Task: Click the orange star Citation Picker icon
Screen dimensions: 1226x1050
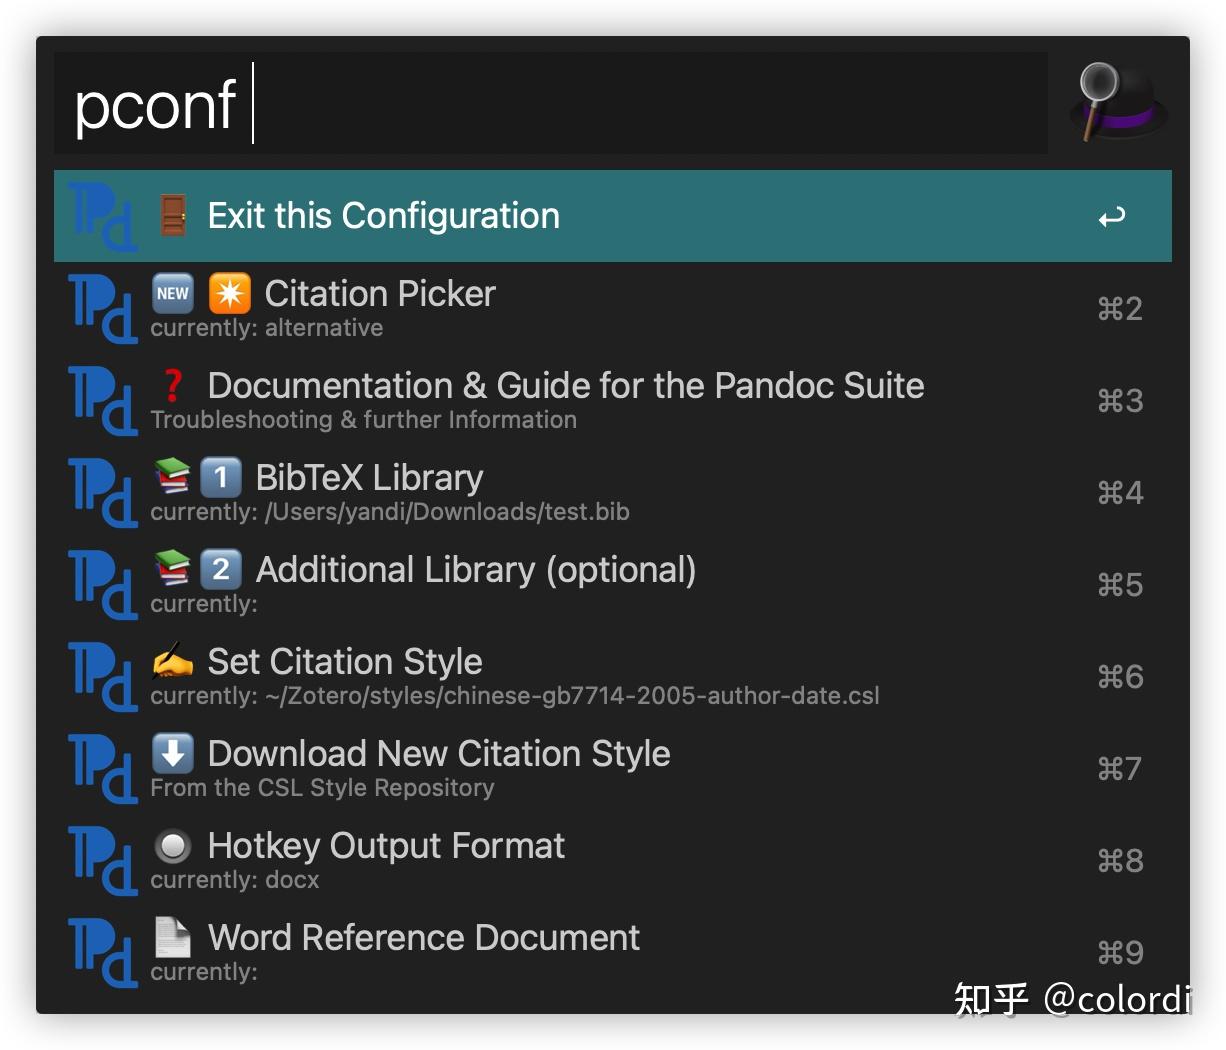Action: 229,293
